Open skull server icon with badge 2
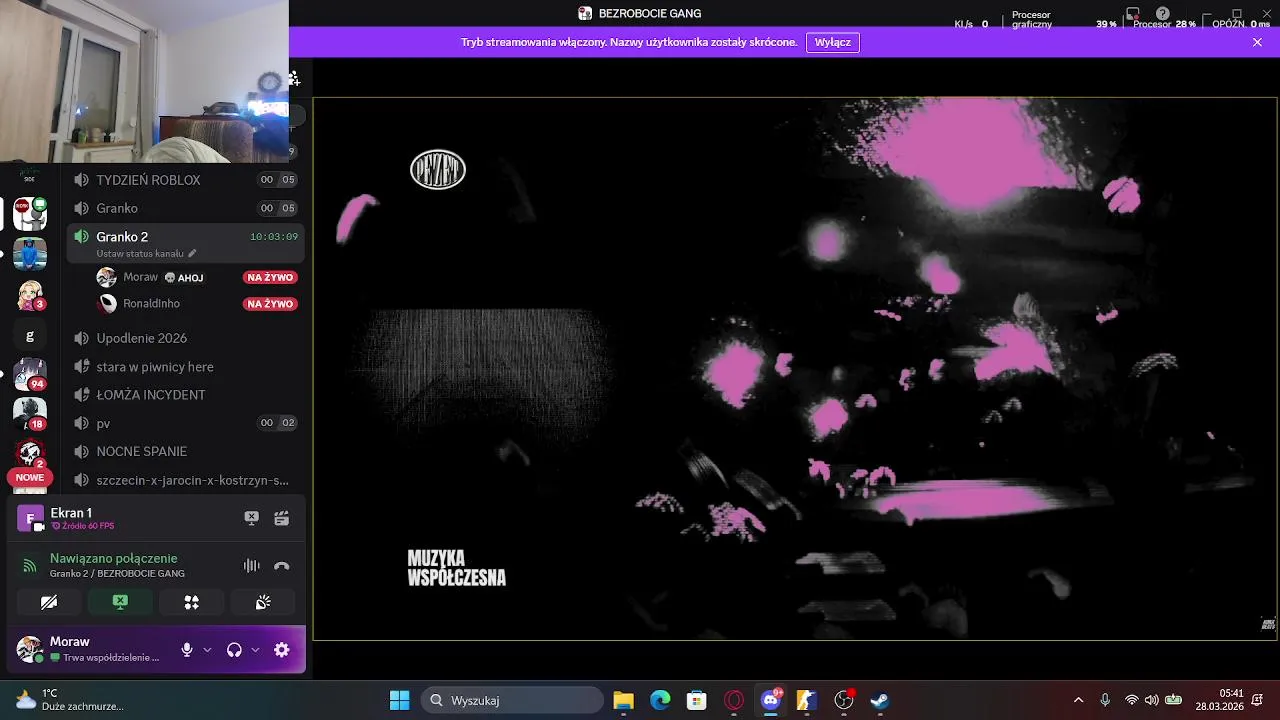Image resolution: width=1280 pixels, height=720 pixels. (30, 453)
